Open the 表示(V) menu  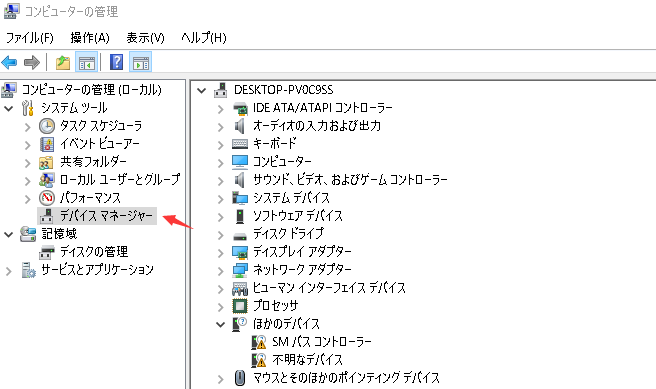click(146, 38)
